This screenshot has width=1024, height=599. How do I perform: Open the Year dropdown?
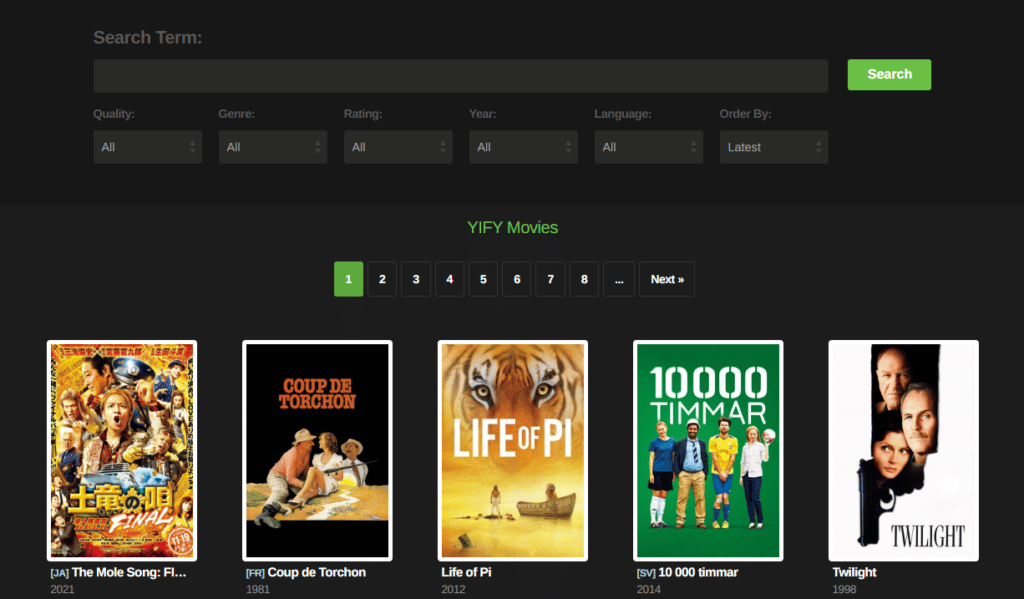(x=523, y=147)
